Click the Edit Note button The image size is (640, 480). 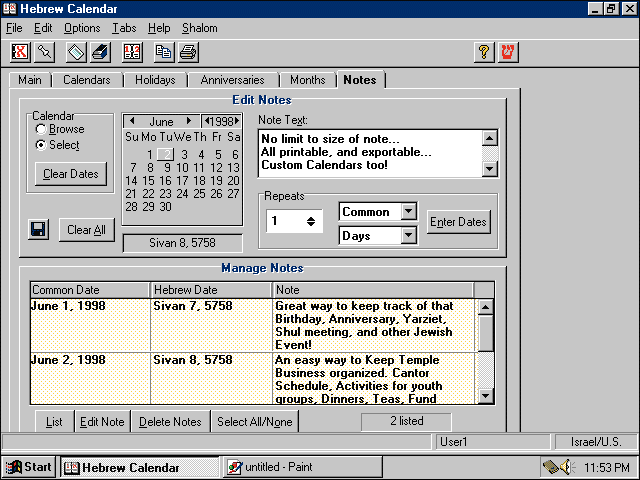[x=102, y=422]
